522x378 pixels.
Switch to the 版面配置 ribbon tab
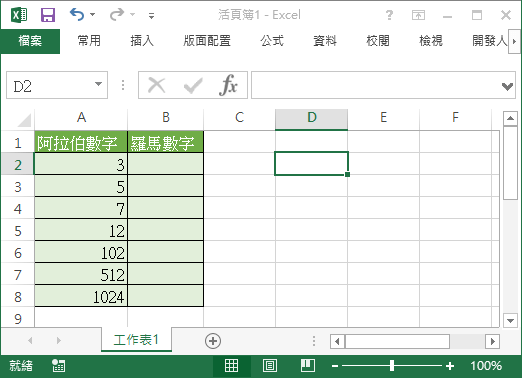(207, 41)
